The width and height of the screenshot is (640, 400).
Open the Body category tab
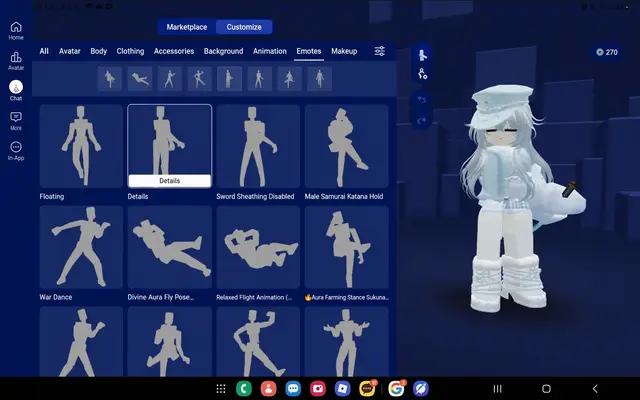[98, 51]
